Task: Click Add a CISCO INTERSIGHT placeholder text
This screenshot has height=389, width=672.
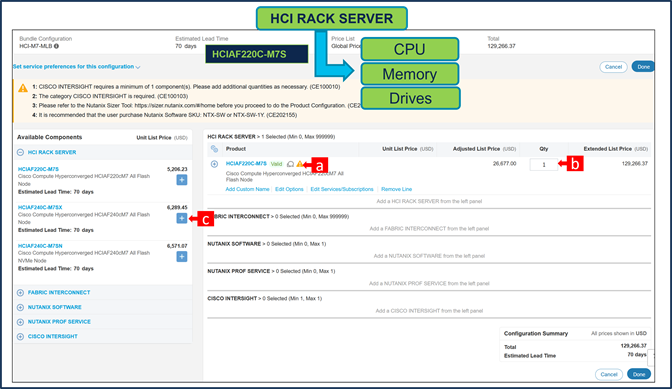Action: [429, 311]
